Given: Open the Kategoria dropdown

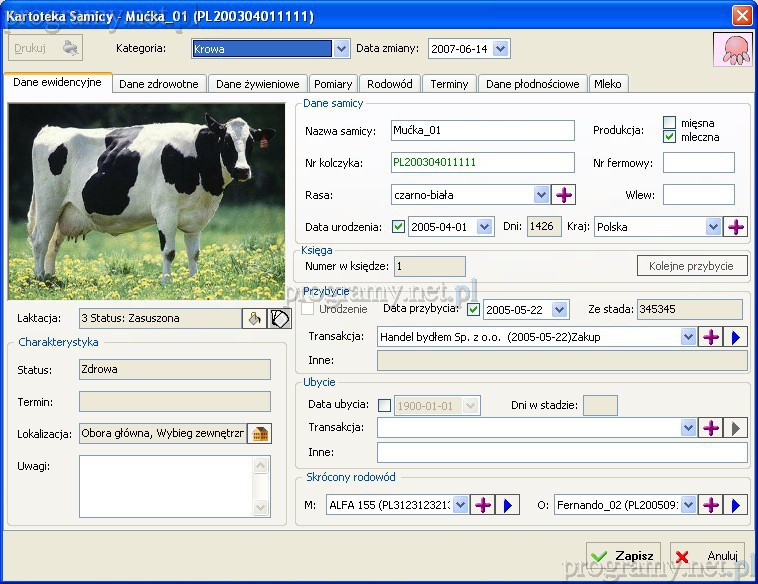Looking at the screenshot, I should point(341,49).
